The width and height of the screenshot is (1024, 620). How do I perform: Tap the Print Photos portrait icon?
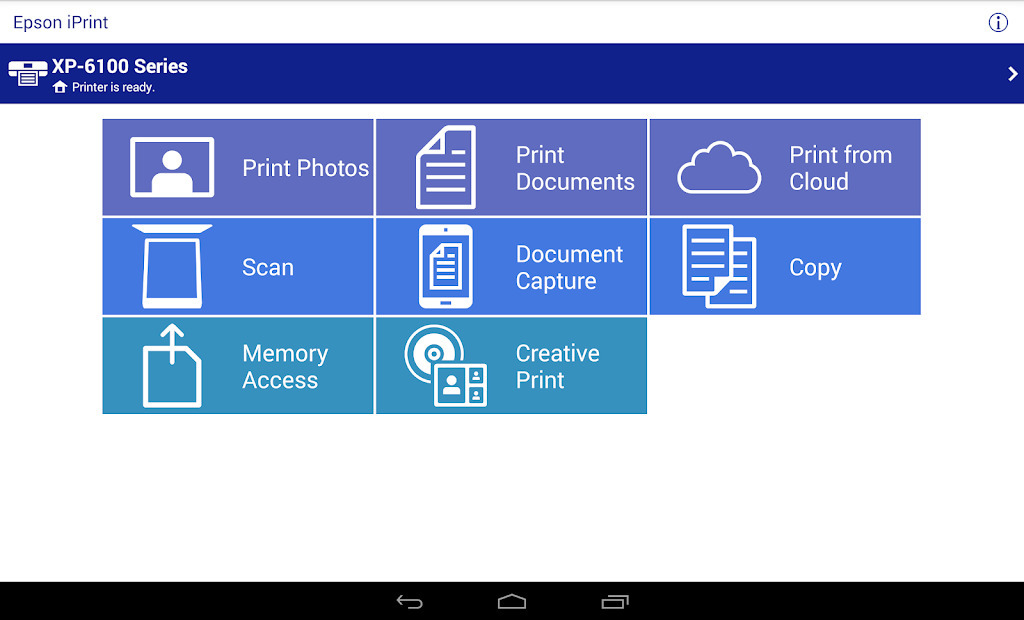(172, 167)
